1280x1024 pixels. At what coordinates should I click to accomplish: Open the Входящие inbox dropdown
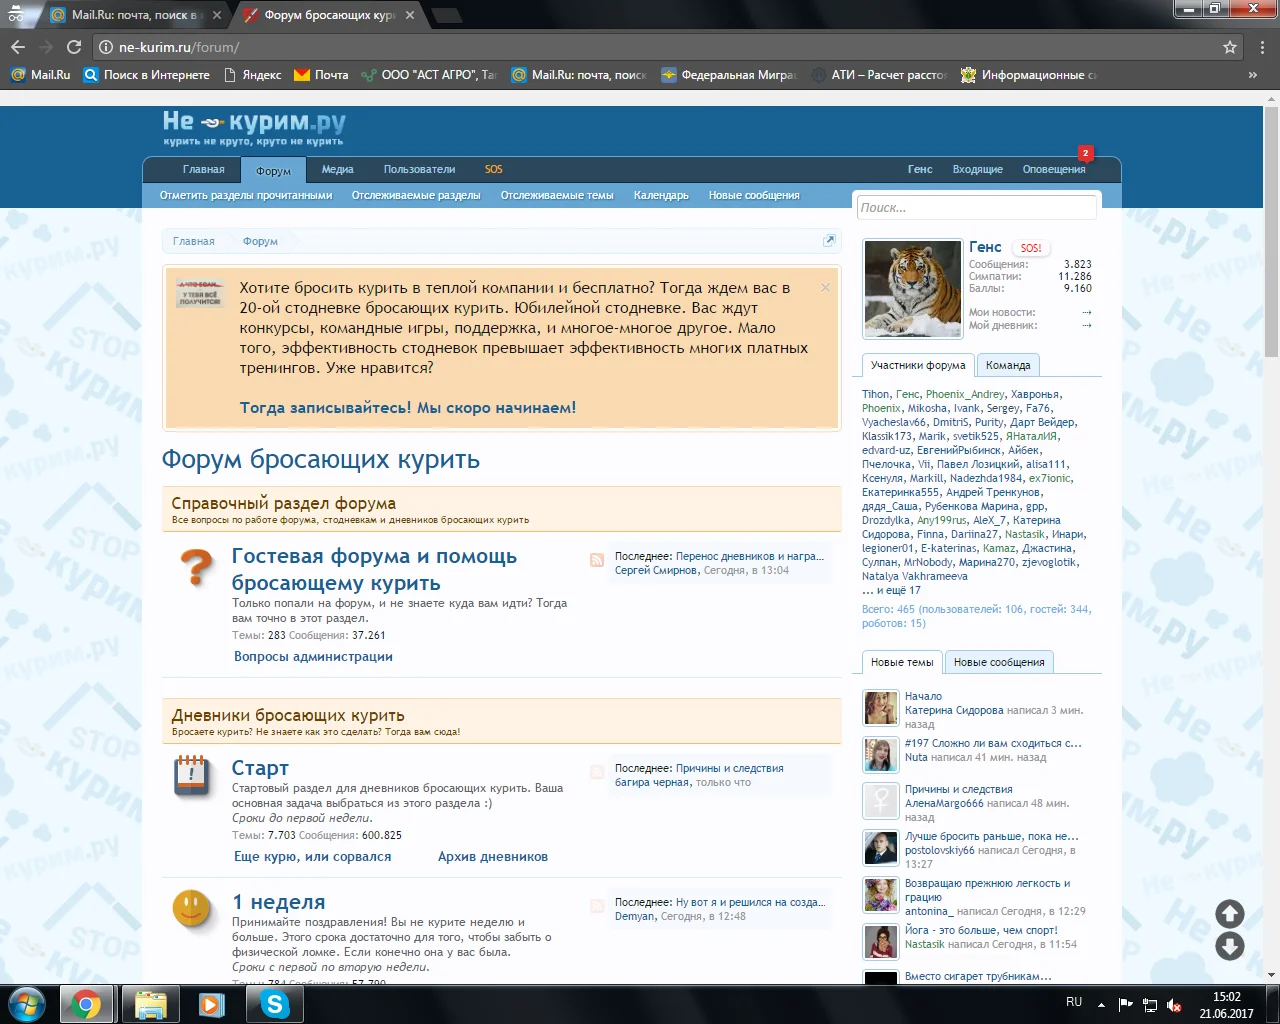pos(977,169)
